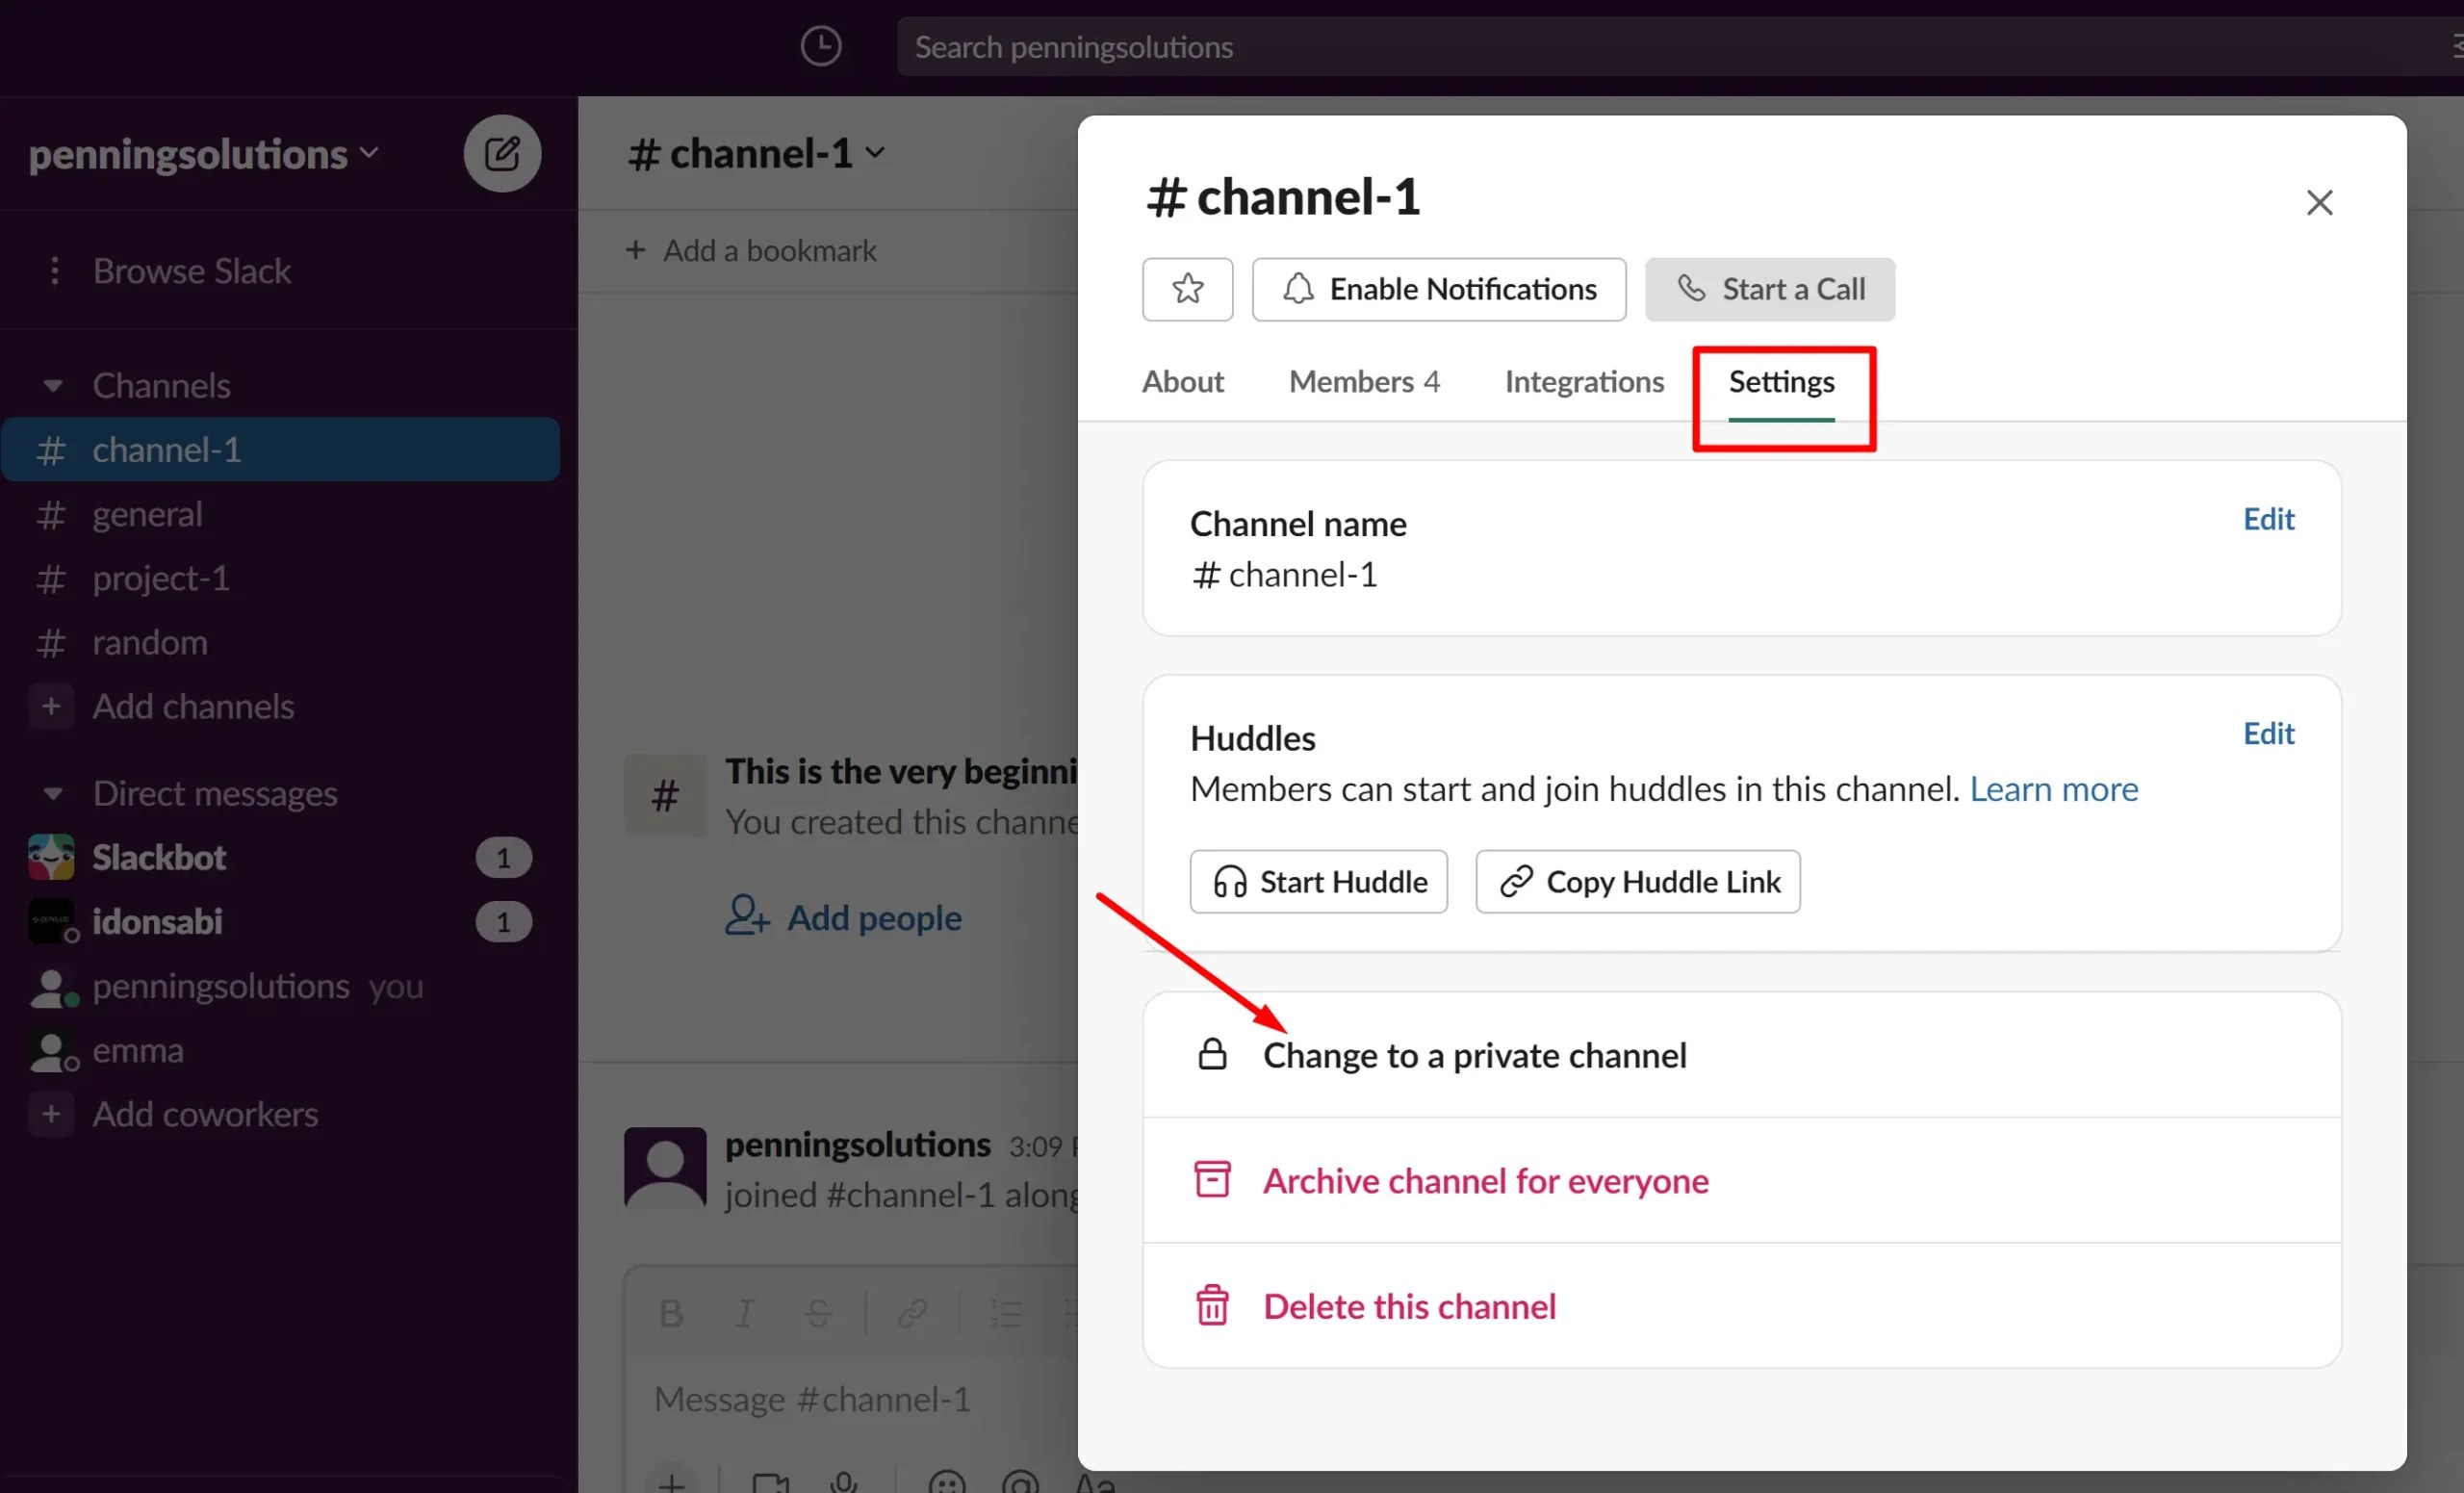Open the Integrations tab
The image size is (2464, 1493).
coord(1583,381)
